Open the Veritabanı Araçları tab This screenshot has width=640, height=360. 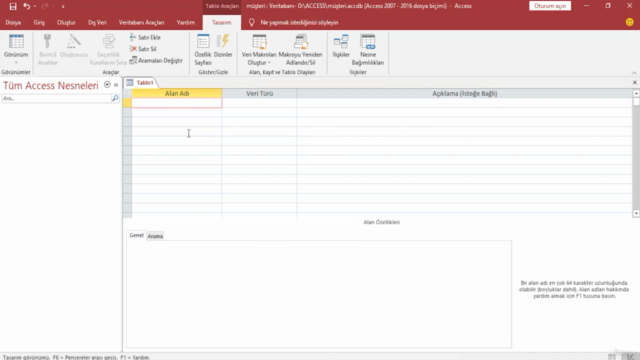[x=141, y=22]
